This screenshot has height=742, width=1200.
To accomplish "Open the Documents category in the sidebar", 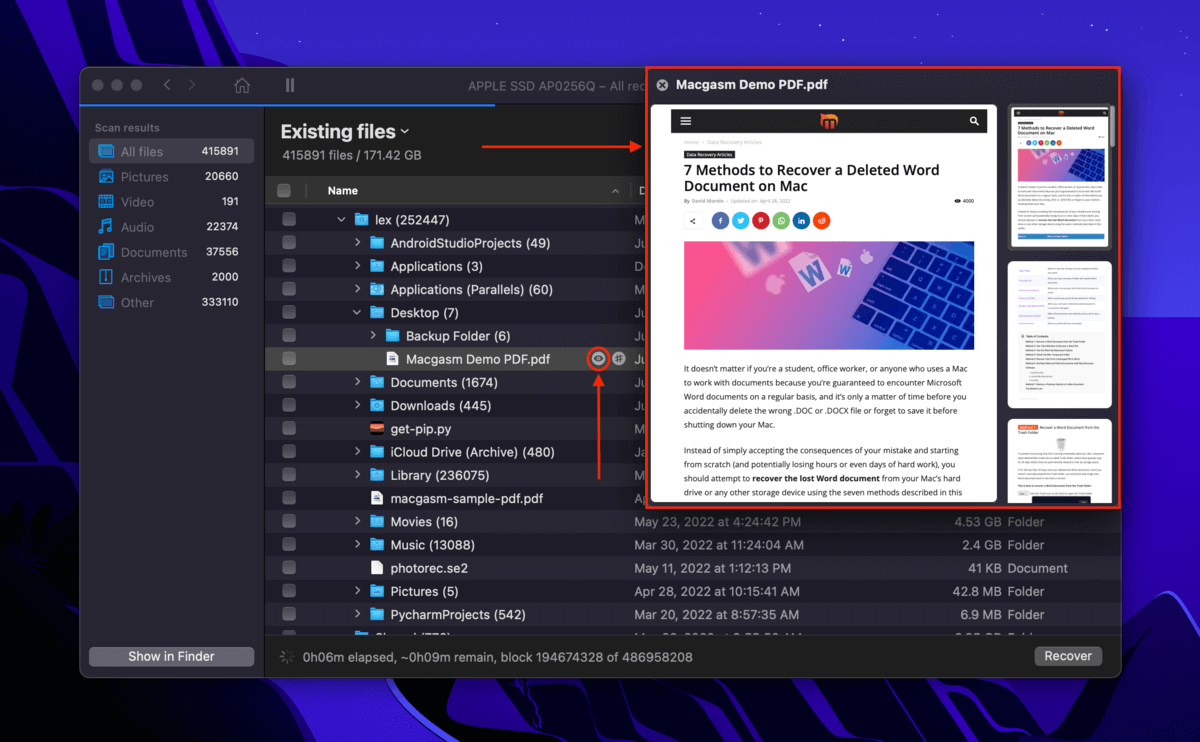I will [x=171, y=253].
